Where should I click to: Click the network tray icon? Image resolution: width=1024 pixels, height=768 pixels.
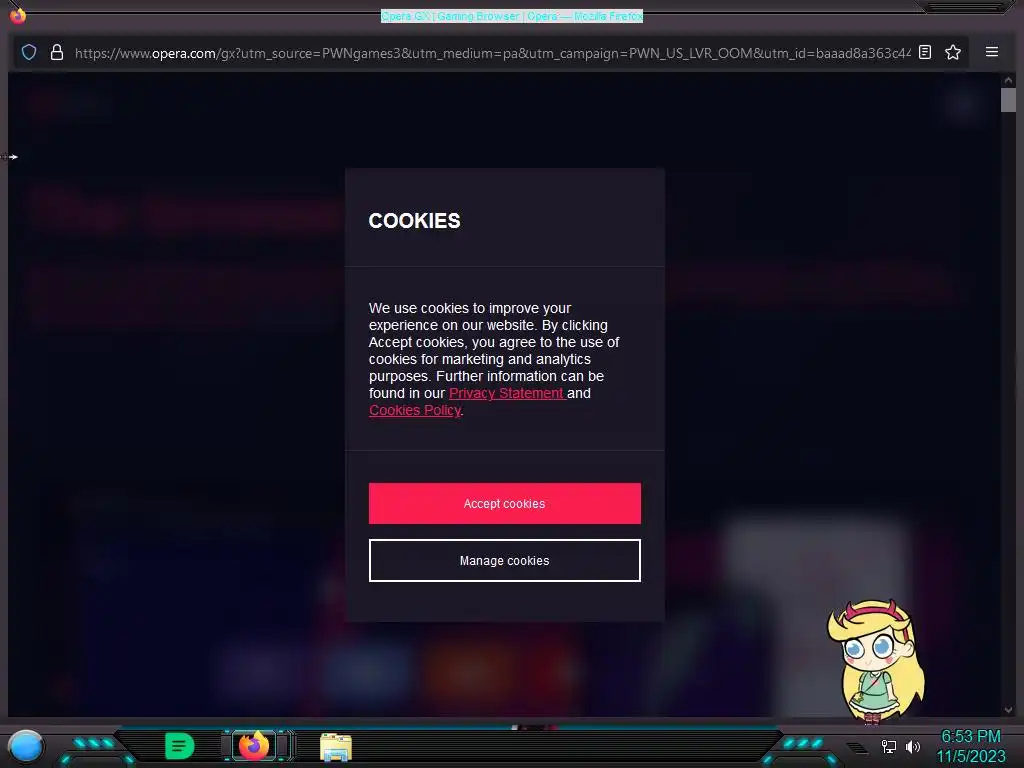point(888,746)
